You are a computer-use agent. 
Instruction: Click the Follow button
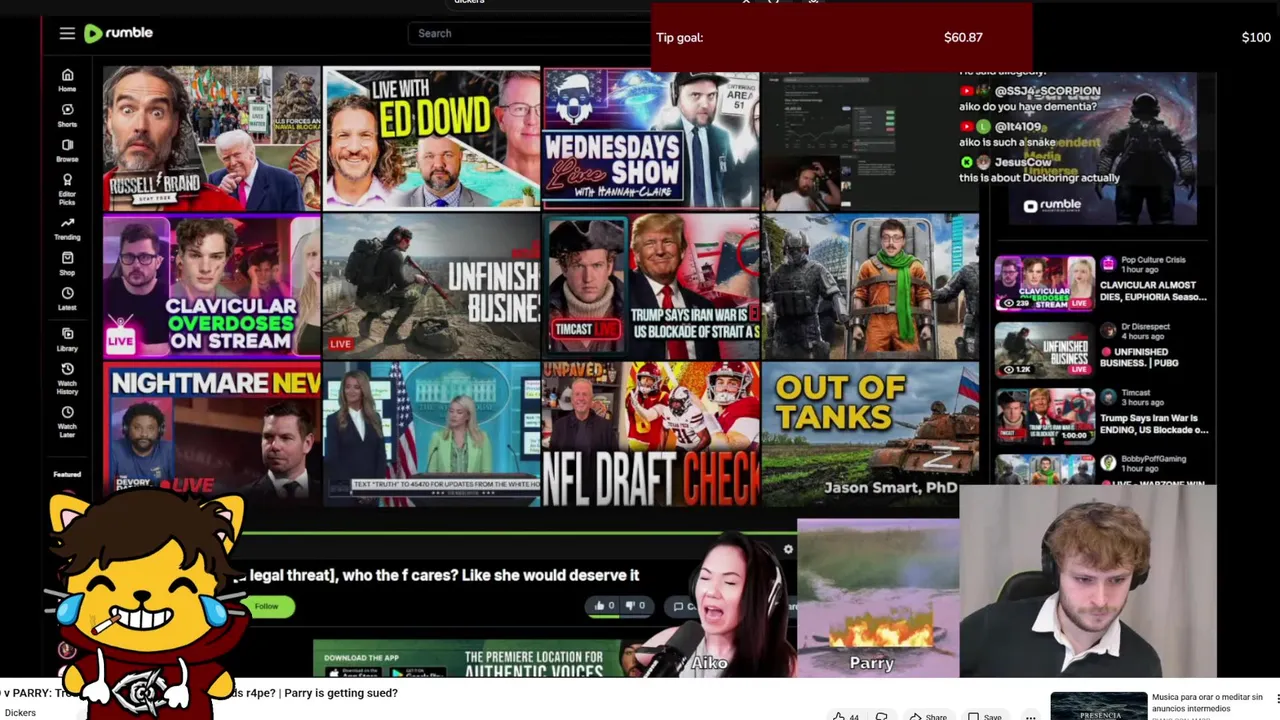coord(267,606)
